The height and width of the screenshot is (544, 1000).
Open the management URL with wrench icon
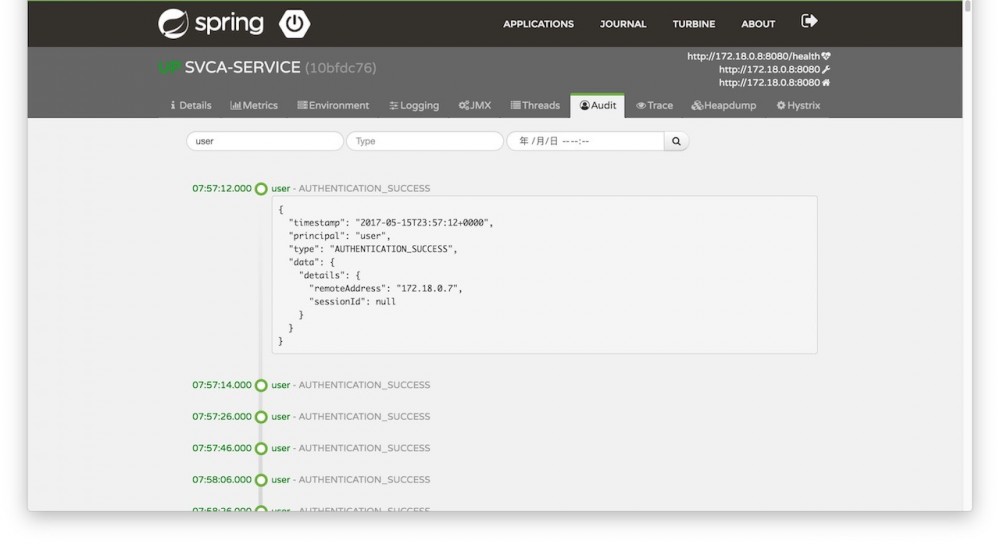(774, 69)
